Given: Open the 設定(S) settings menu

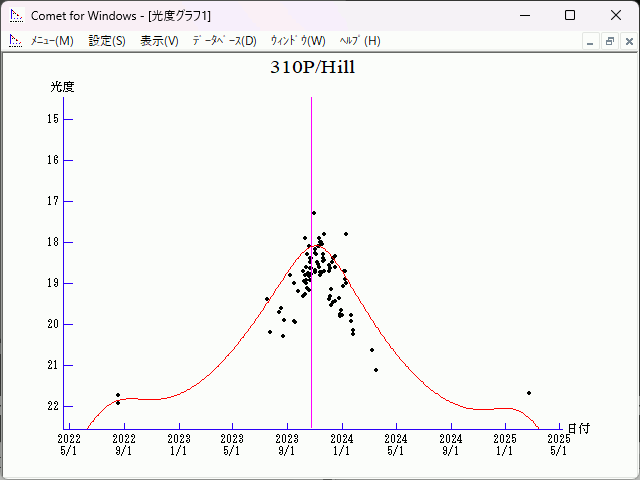Looking at the screenshot, I should (107, 41).
